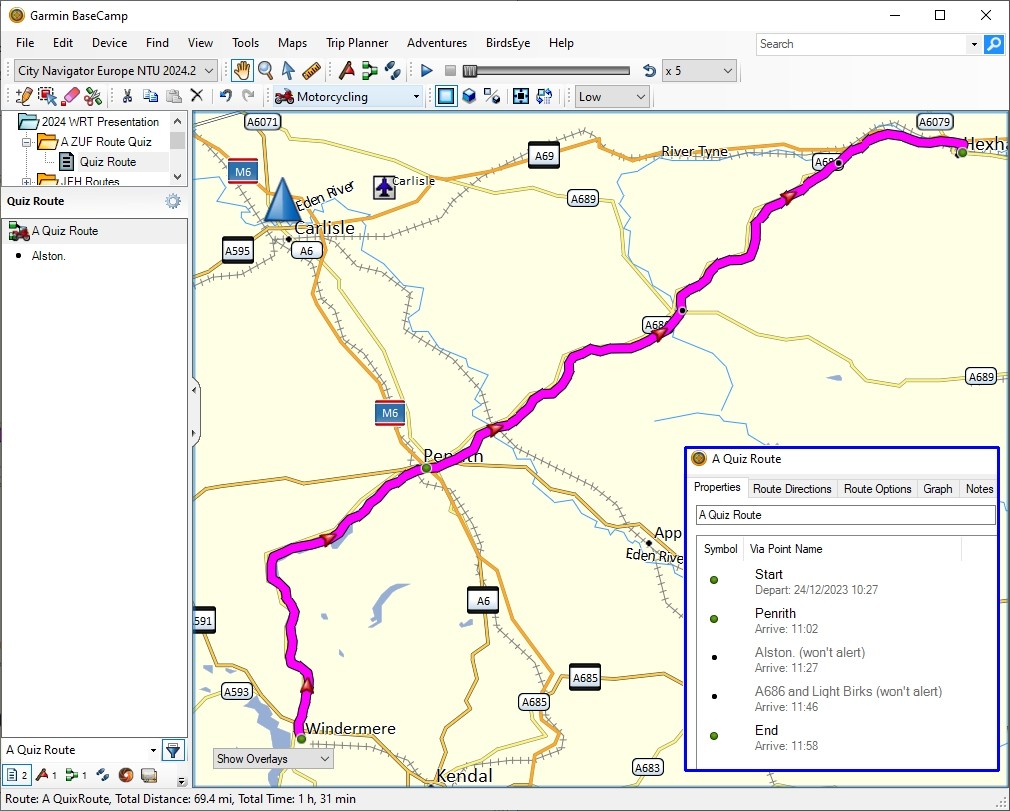Image resolution: width=1010 pixels, height=811 pixels.
Task: Open the Show Overlays dropdown
Action: (x=273, y=758)
